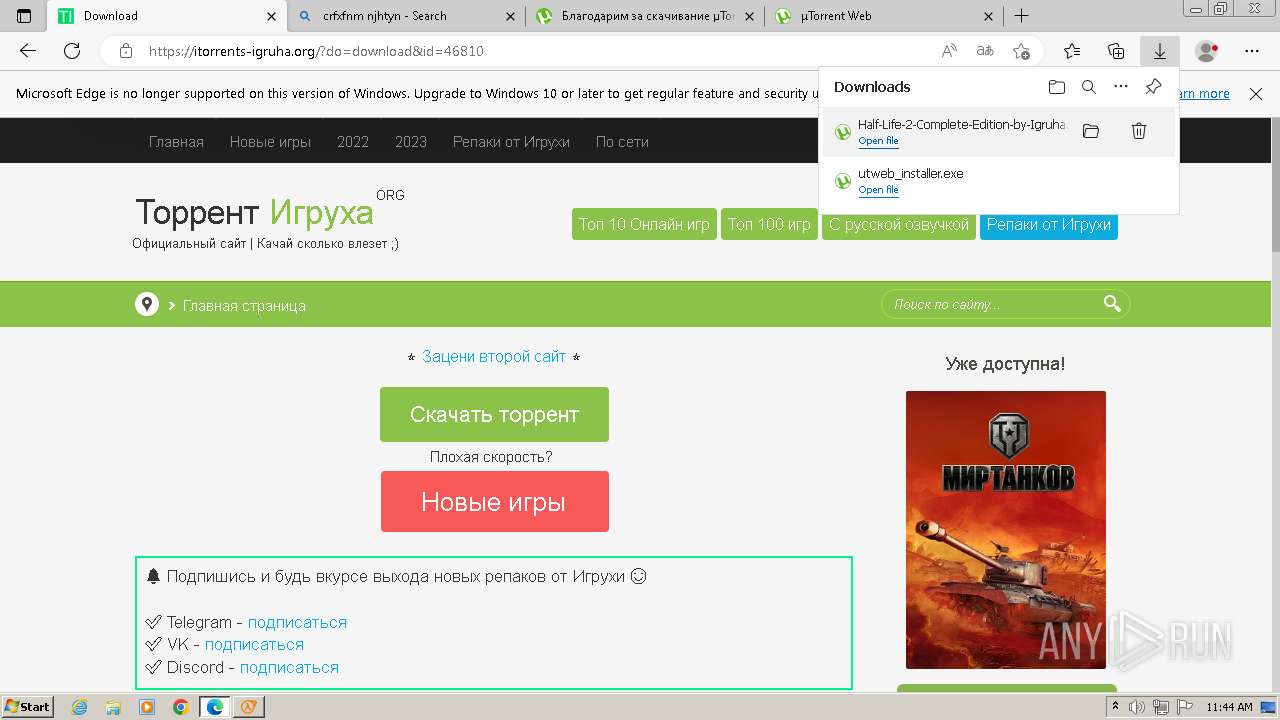Delete the Half-Life-2 download entry
The height and width of the screenshot is (720, 1280).
(1138, 131)
